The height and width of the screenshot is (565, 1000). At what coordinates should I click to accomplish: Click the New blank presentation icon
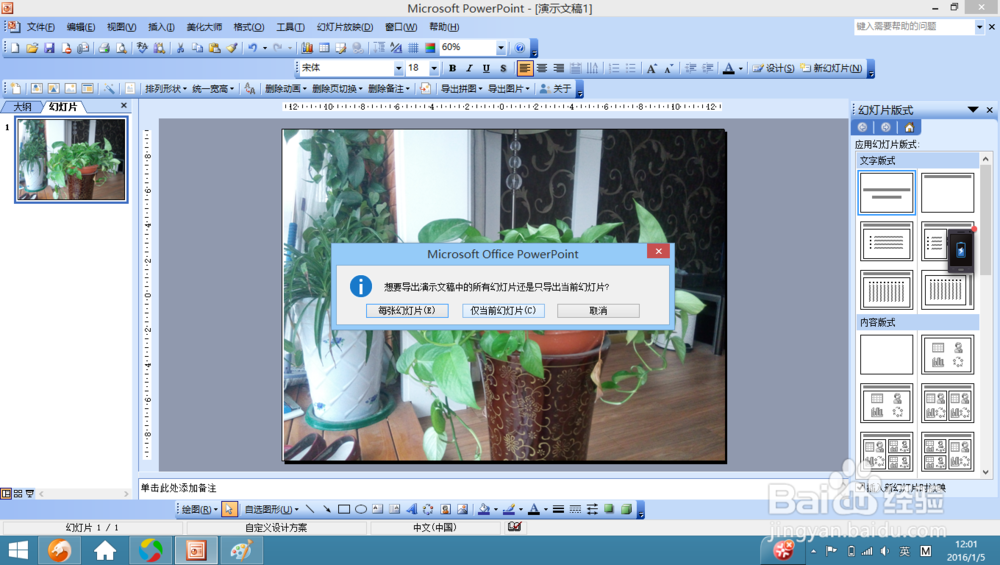coord(15,48)
